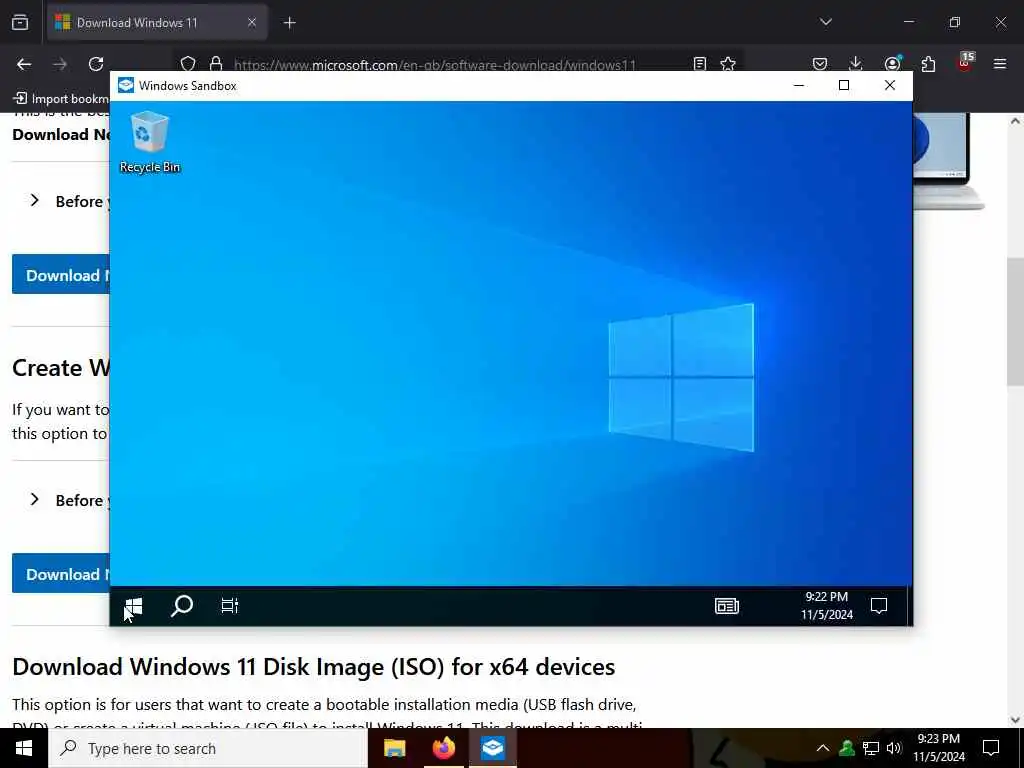Open the host network tray icon
The width and height of the screenshot is (1024, 768).
871,748
